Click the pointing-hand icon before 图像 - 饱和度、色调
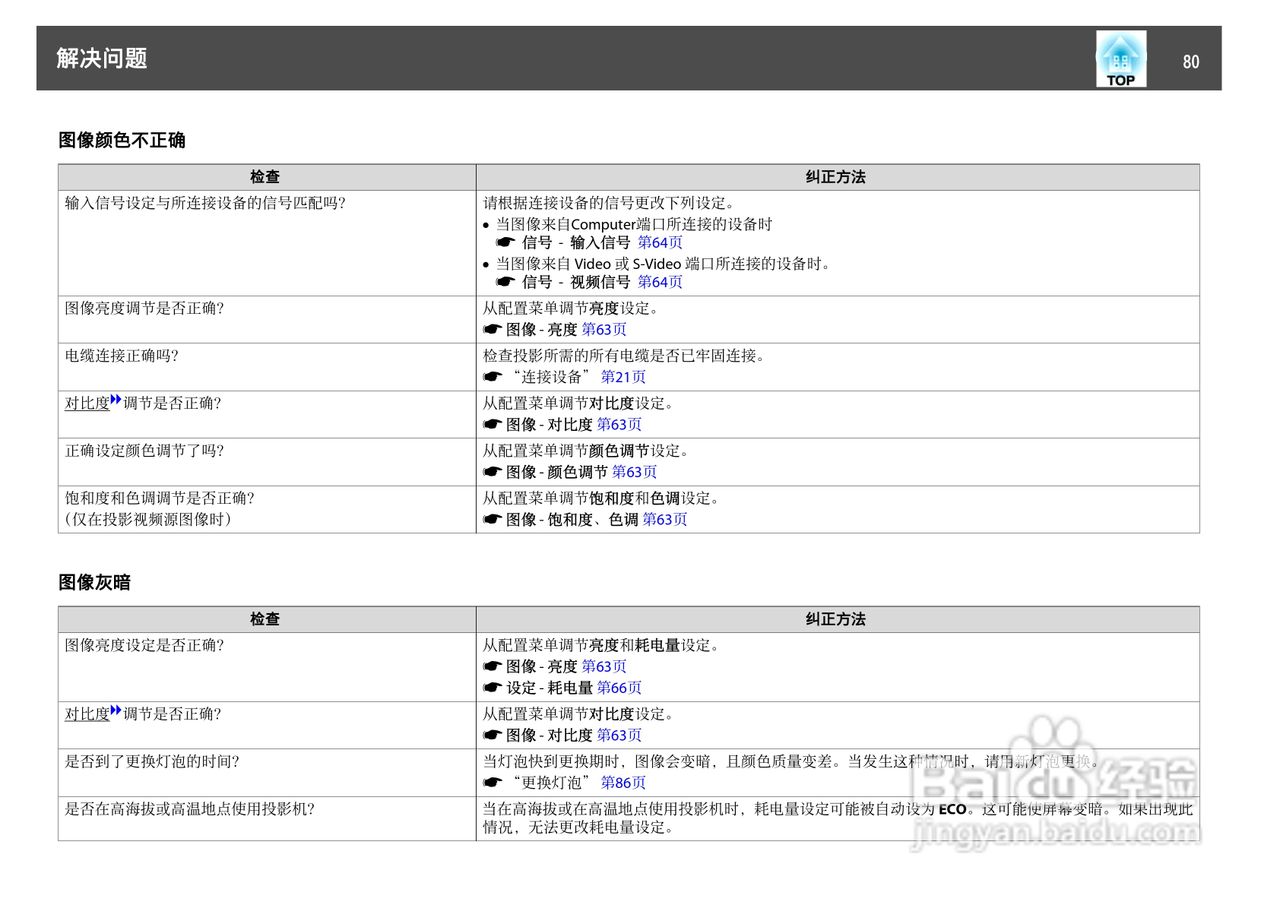Image resolution: width=1280 pixels, height=905 pixels. (492, 520)
